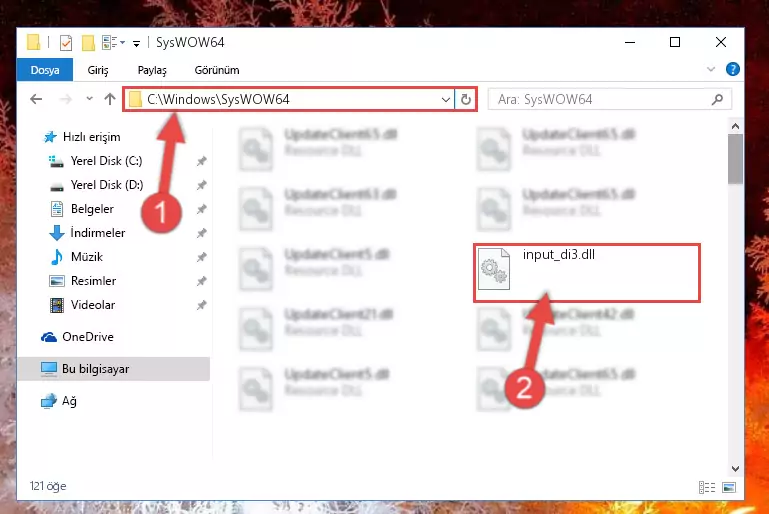
Task: Switch to the Paylaş ribbon tab
Action: [152, 70]
